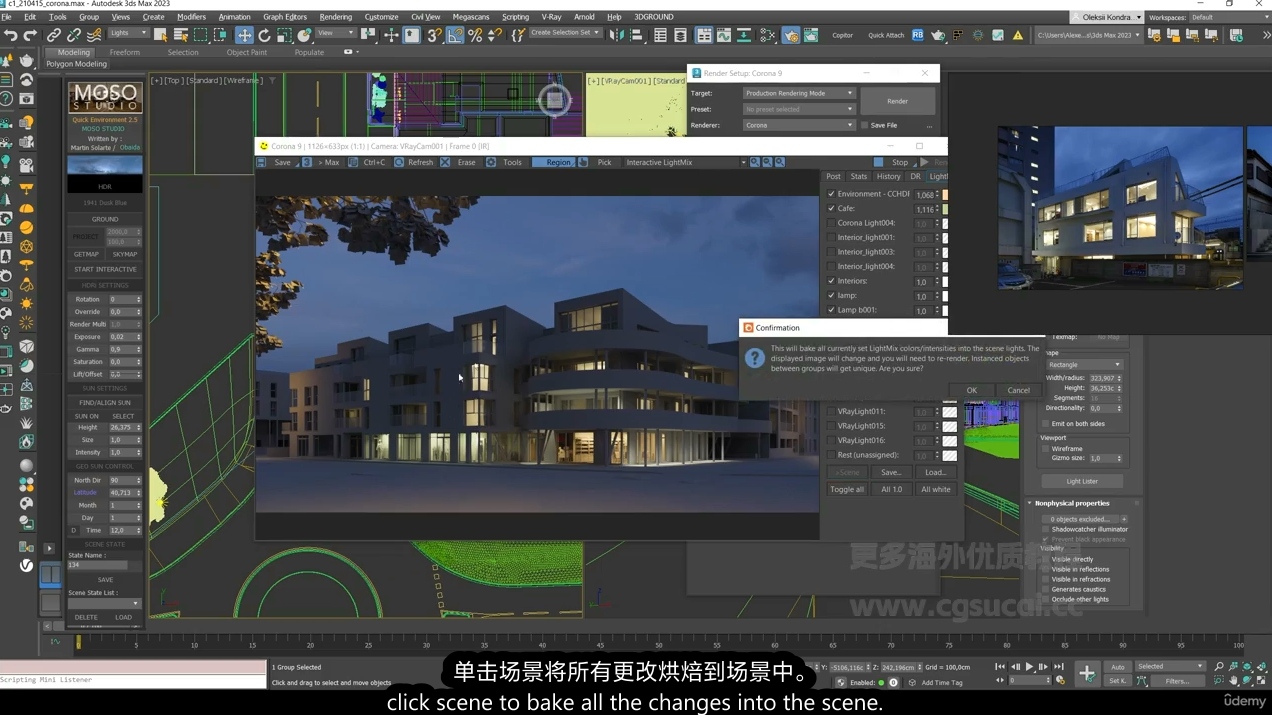This screenshot has height=715, width=1272.
Task: Click the Light Lister button
Action: (1081, 481)
